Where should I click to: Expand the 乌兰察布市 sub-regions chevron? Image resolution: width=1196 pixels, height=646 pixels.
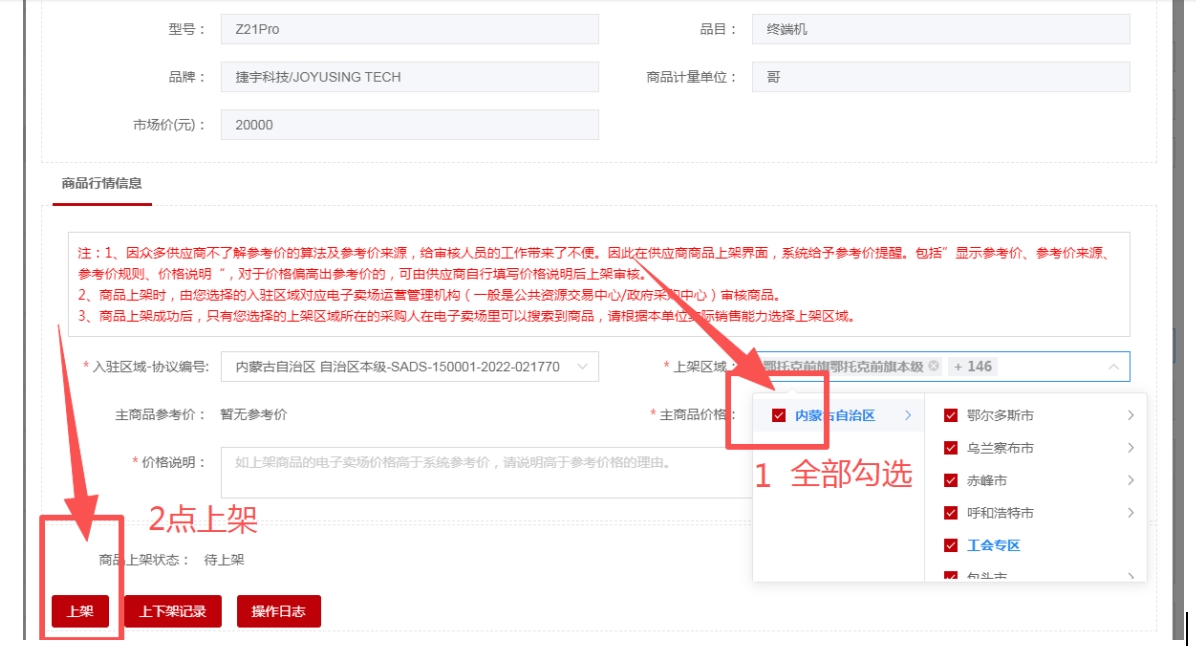tap(1130, 448)
